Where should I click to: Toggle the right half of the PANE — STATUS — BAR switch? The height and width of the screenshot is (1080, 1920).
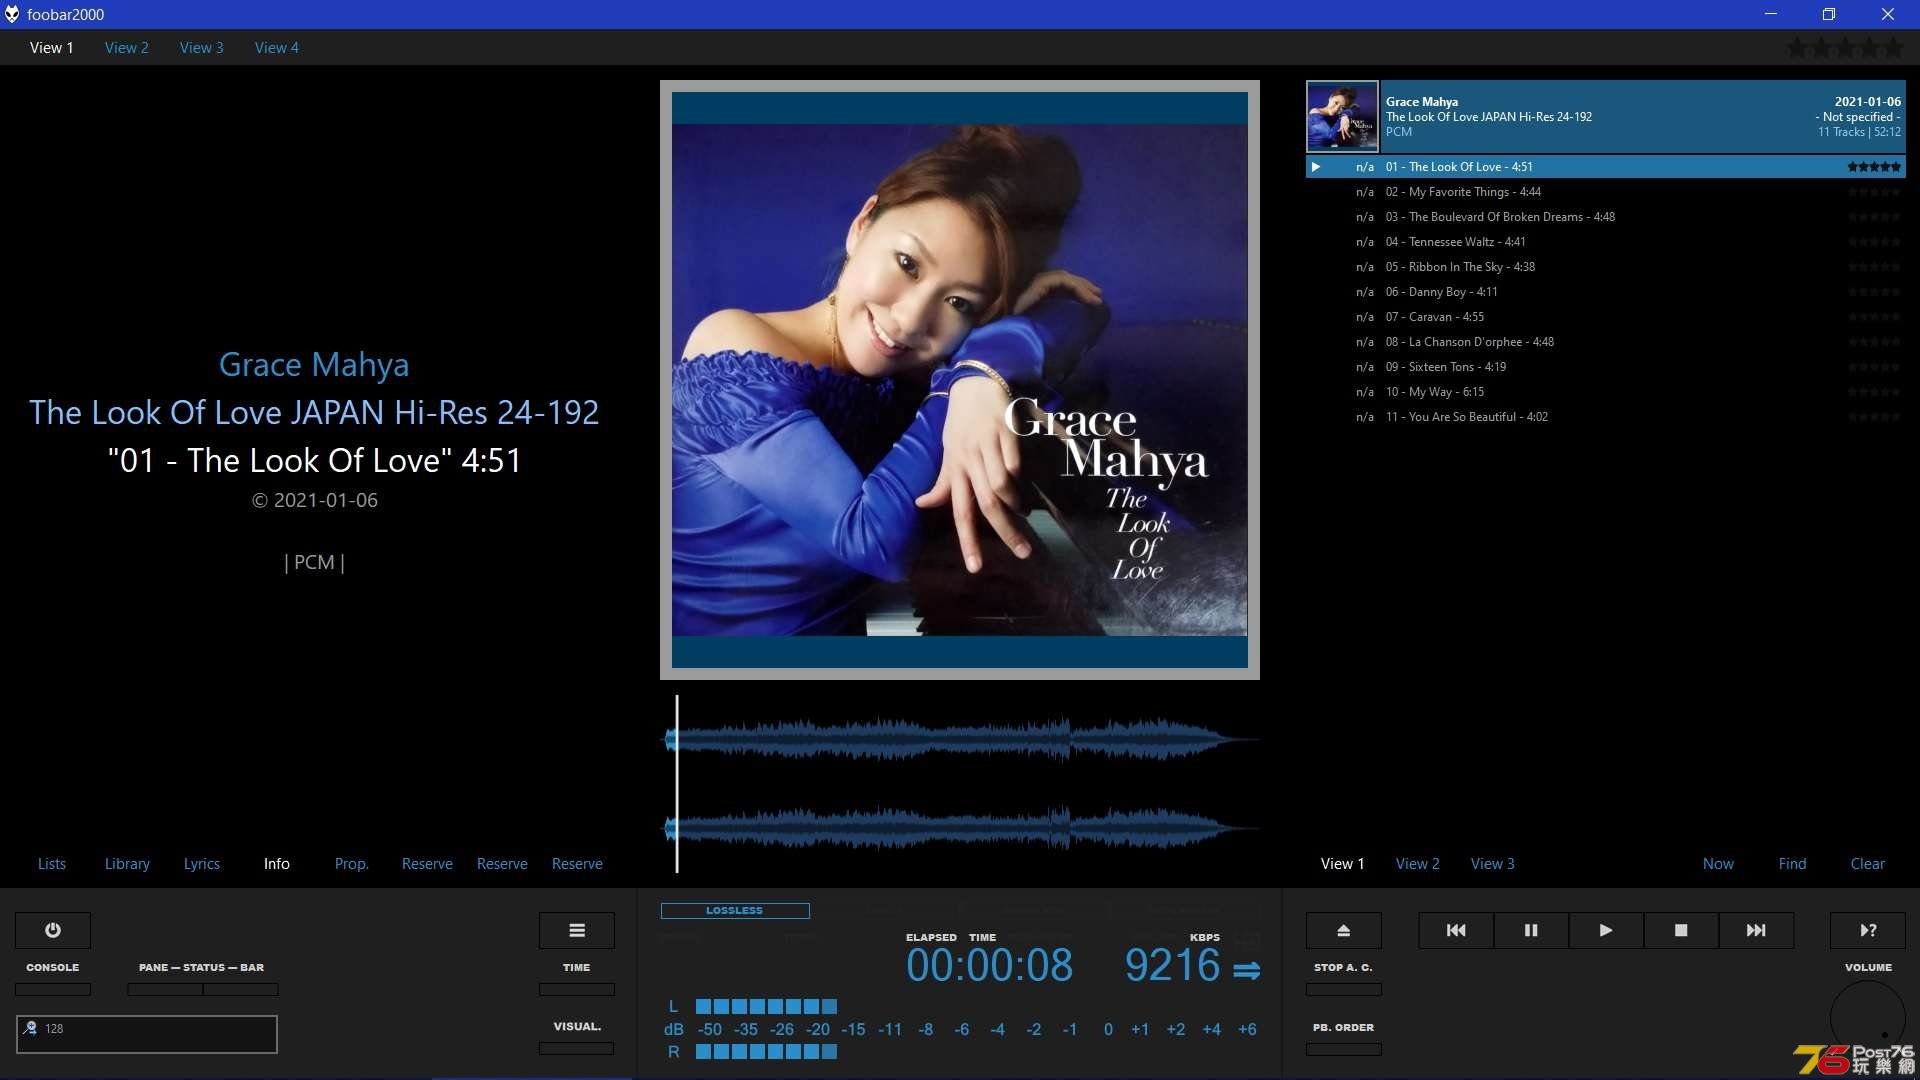pyautogui.click(x=241, y=989)
